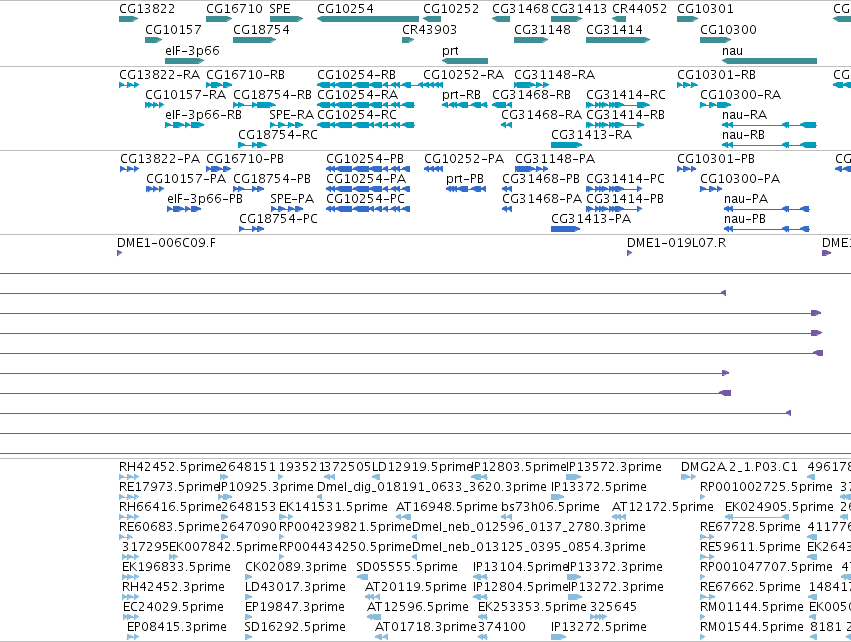
Task: Select transcript SPE-RA
Action: [291, 115]
